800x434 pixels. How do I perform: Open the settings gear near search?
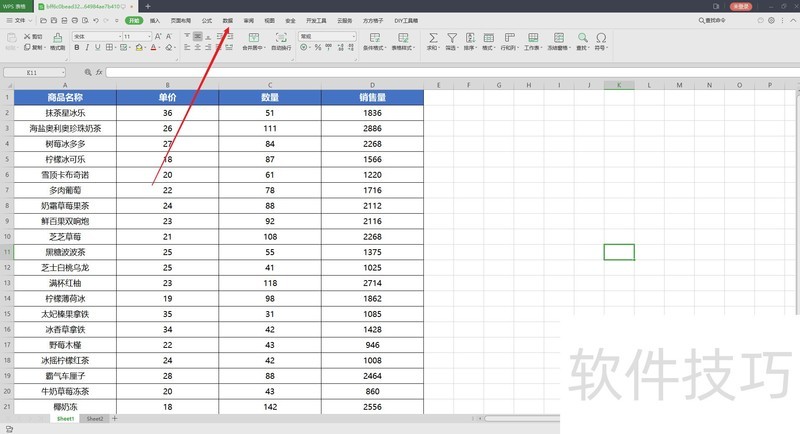pos(771,20)
